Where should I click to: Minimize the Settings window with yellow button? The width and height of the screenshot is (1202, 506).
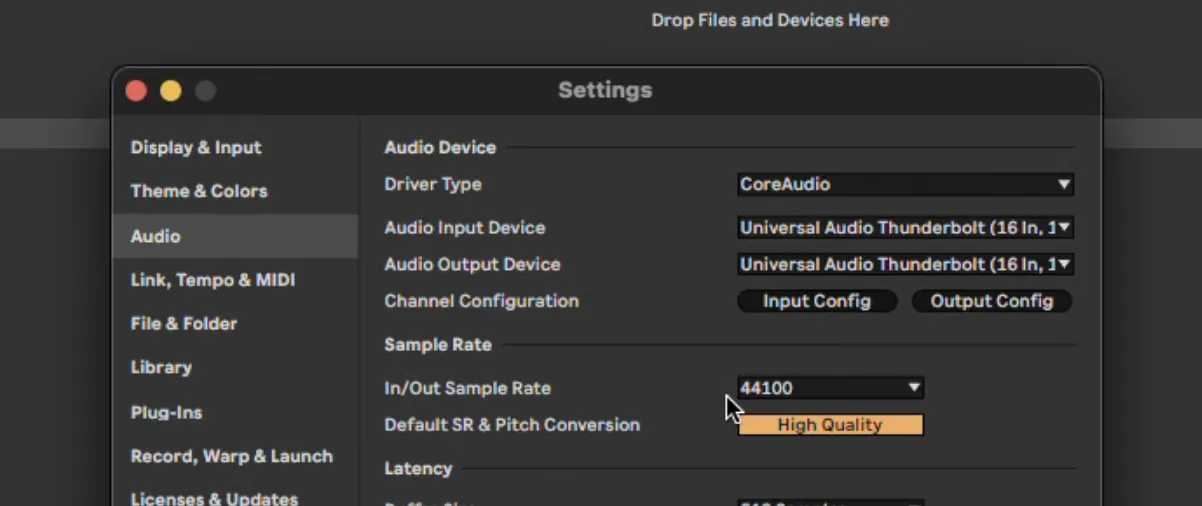click(171, 91)
